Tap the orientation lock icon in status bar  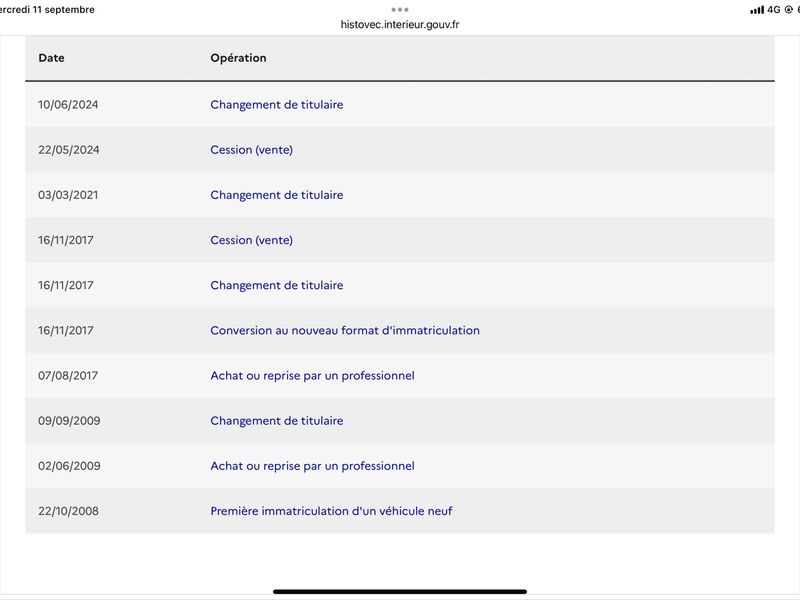tap(788, 10)
